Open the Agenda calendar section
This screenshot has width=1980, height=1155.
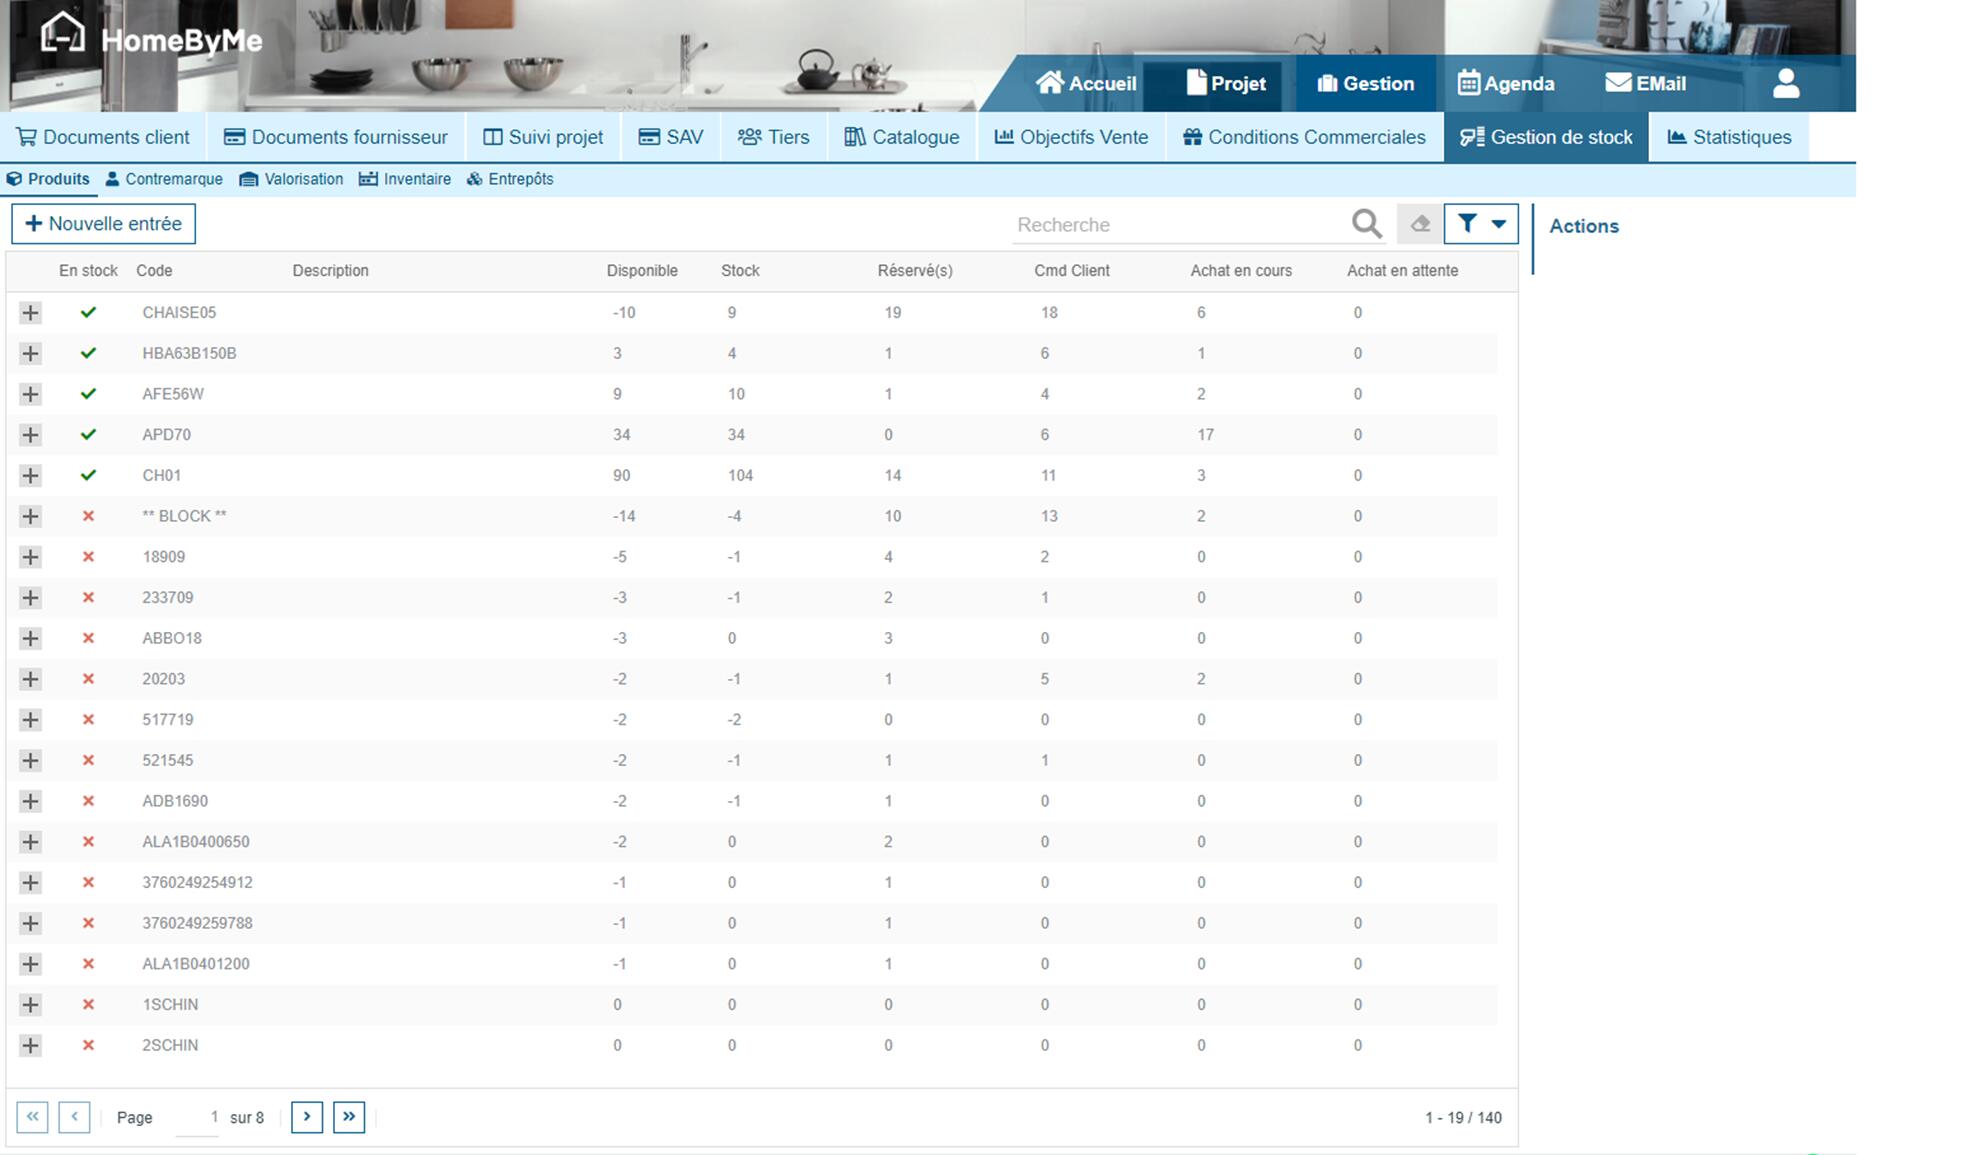tap(1506, 84)
